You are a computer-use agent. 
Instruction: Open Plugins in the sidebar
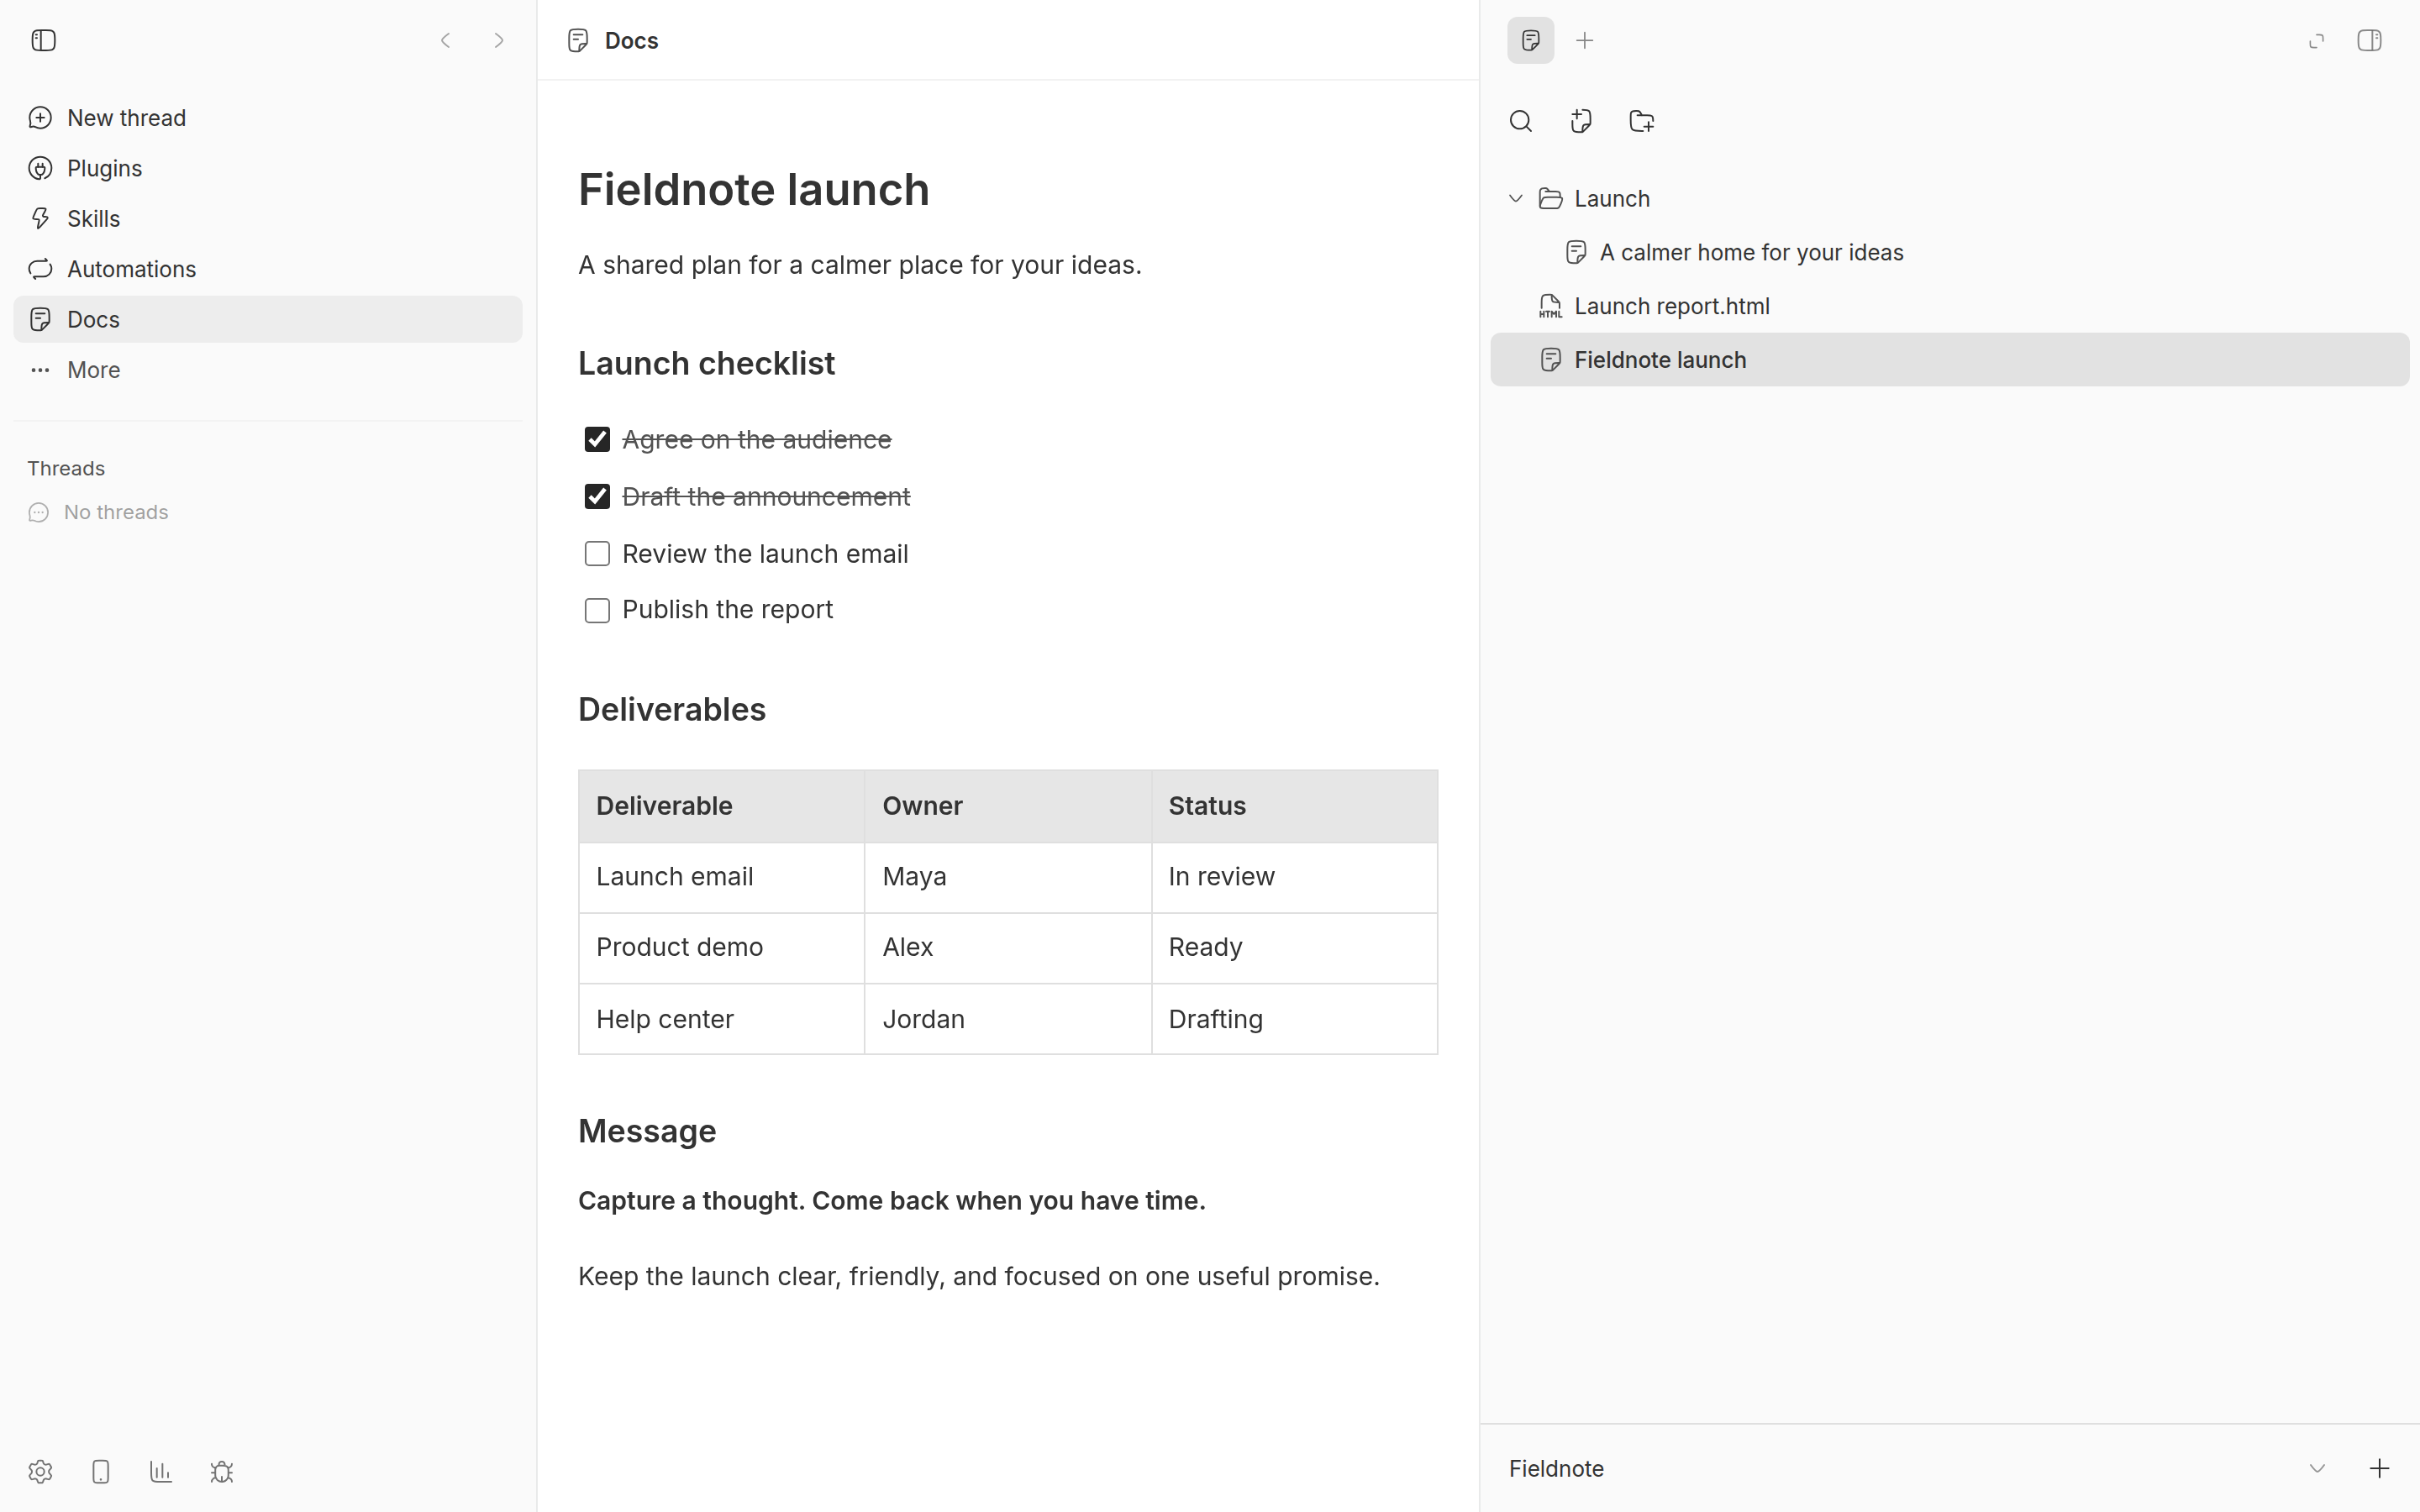(x=267, y=168)
